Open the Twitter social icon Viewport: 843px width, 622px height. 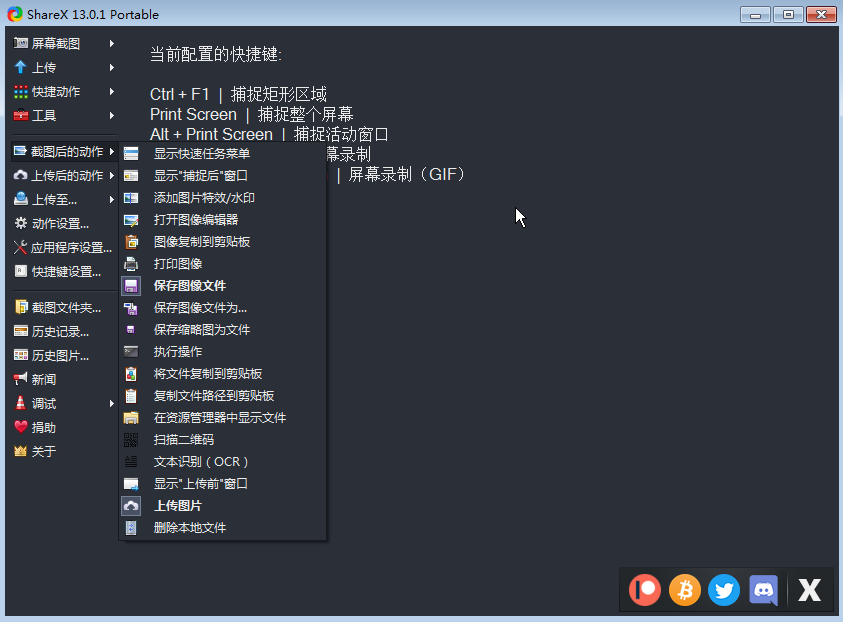723,590
